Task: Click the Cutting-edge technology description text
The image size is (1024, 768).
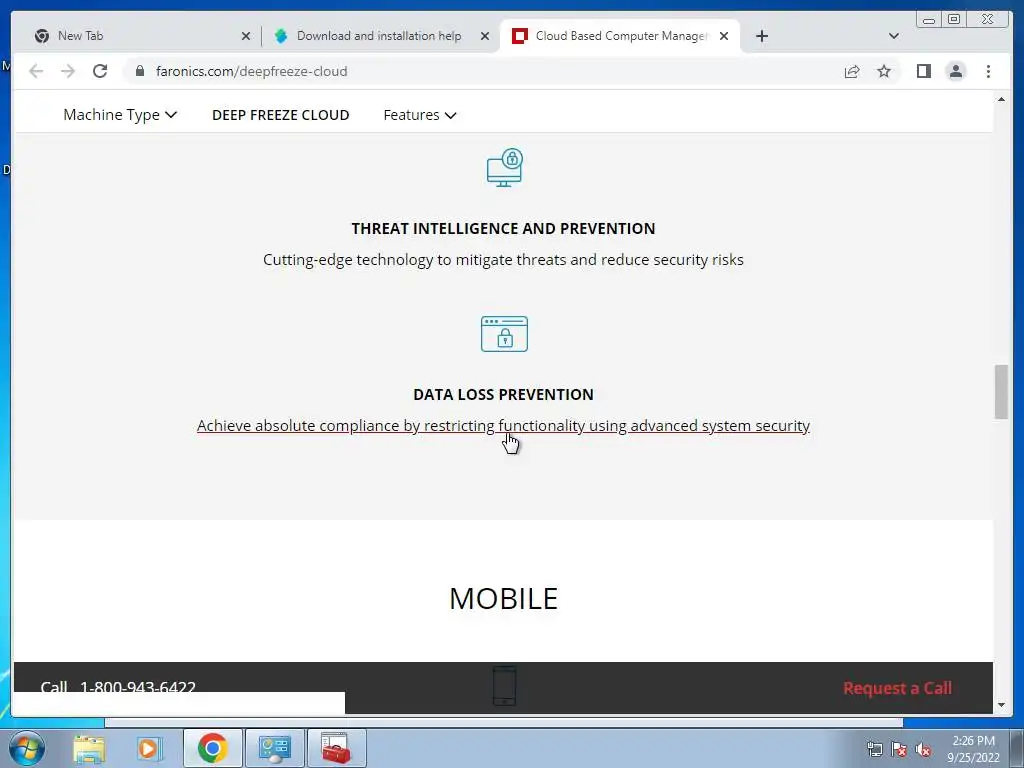Action: (x=504, y=260)
